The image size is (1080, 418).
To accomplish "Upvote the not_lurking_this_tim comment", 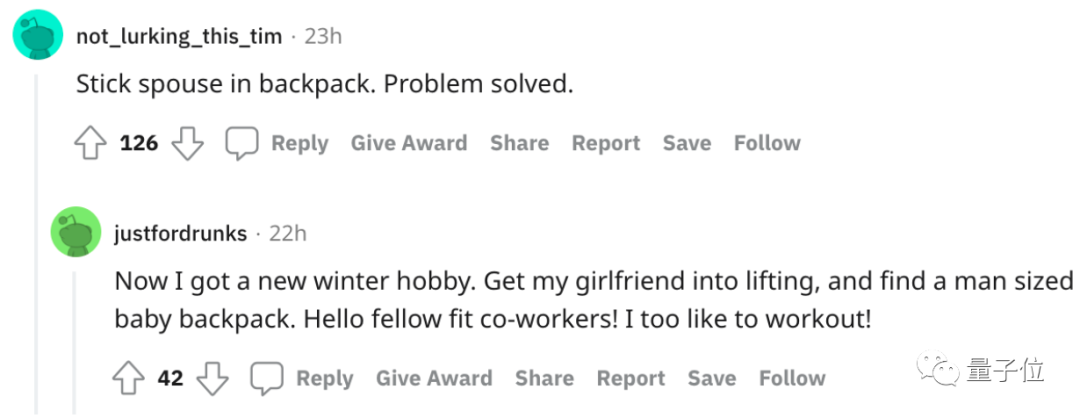I will (91, 144).
